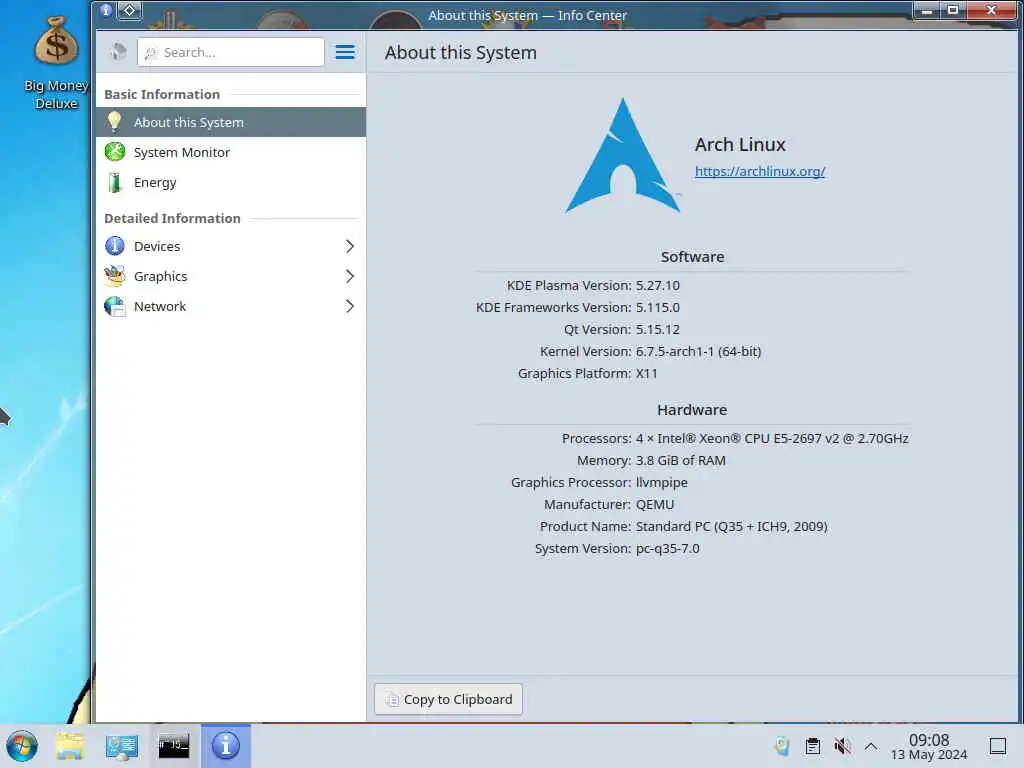The width and height of the screenshot is (1024, 768).
Task: Open the clipboard tray icon
Action: tap(812, 746)
